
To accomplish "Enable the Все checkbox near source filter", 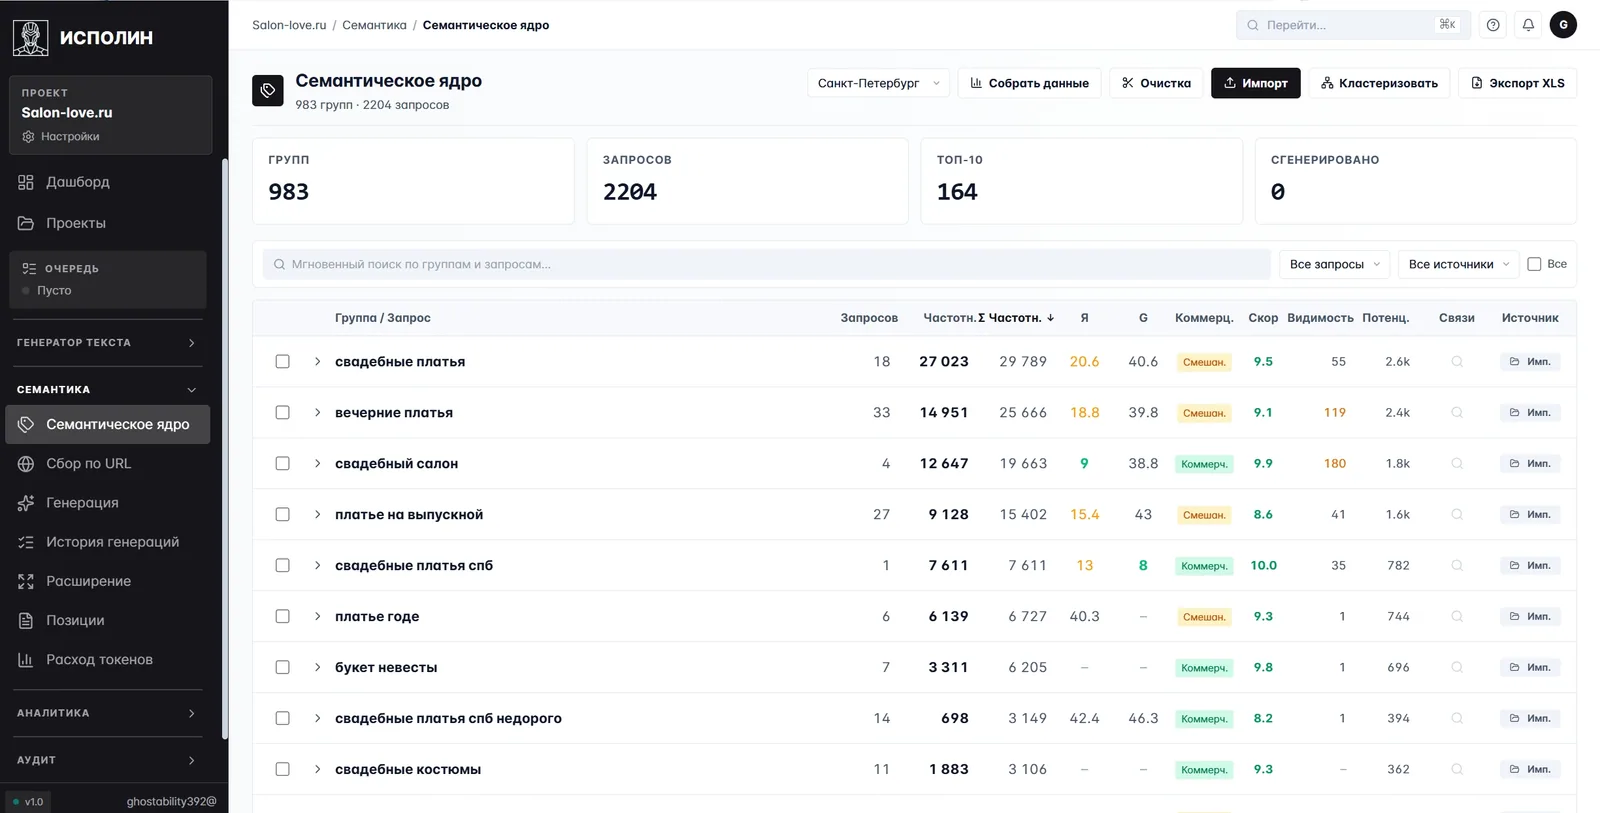I will coord(1534,264).
